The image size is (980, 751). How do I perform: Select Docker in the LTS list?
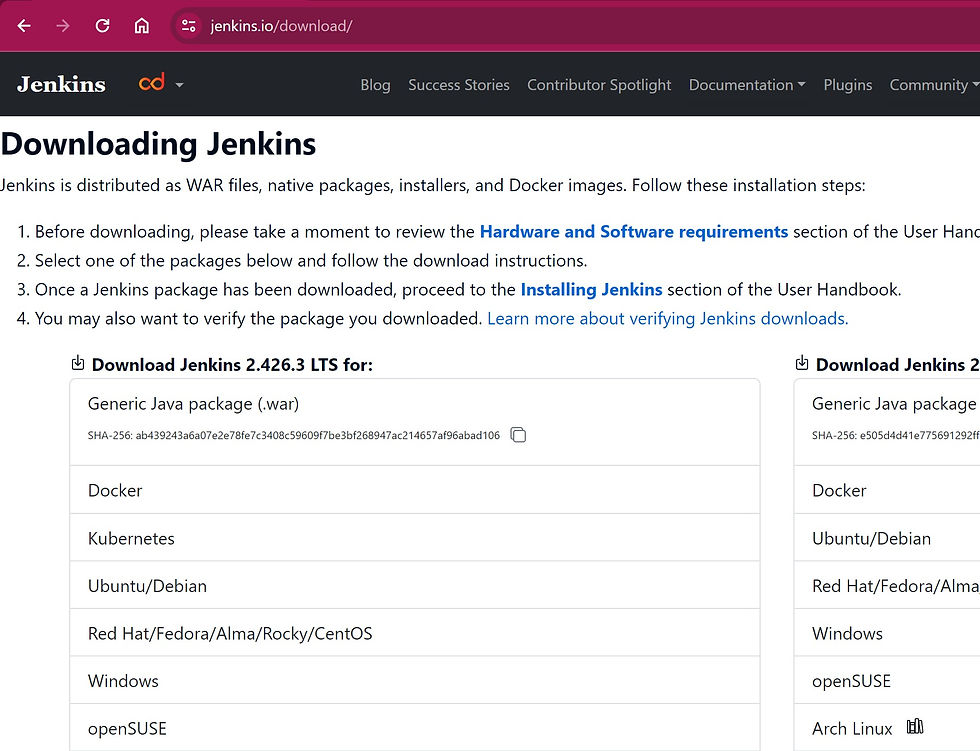click(415, 490)
